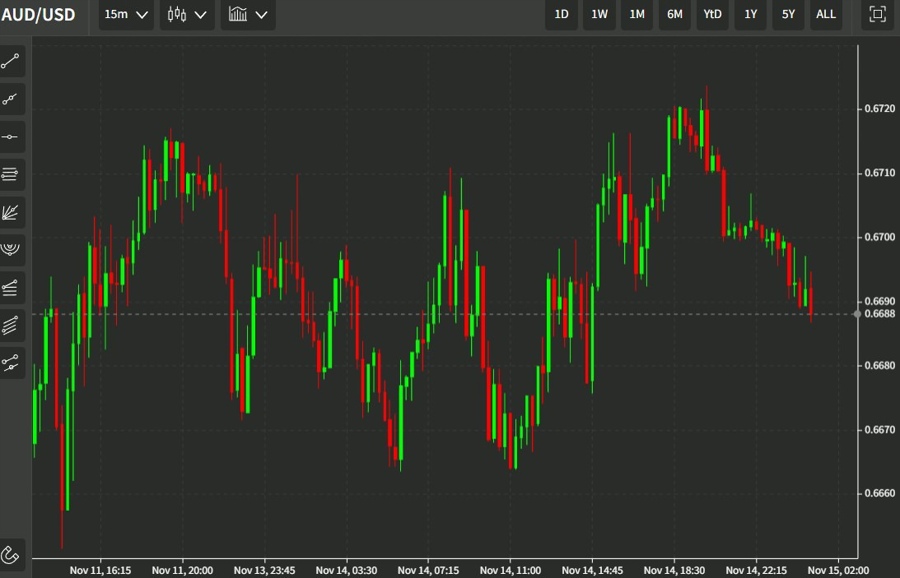Screen dimensions: 900x578
Task: Switch to the ALL range tab
Action: click(x=826, y=15)
